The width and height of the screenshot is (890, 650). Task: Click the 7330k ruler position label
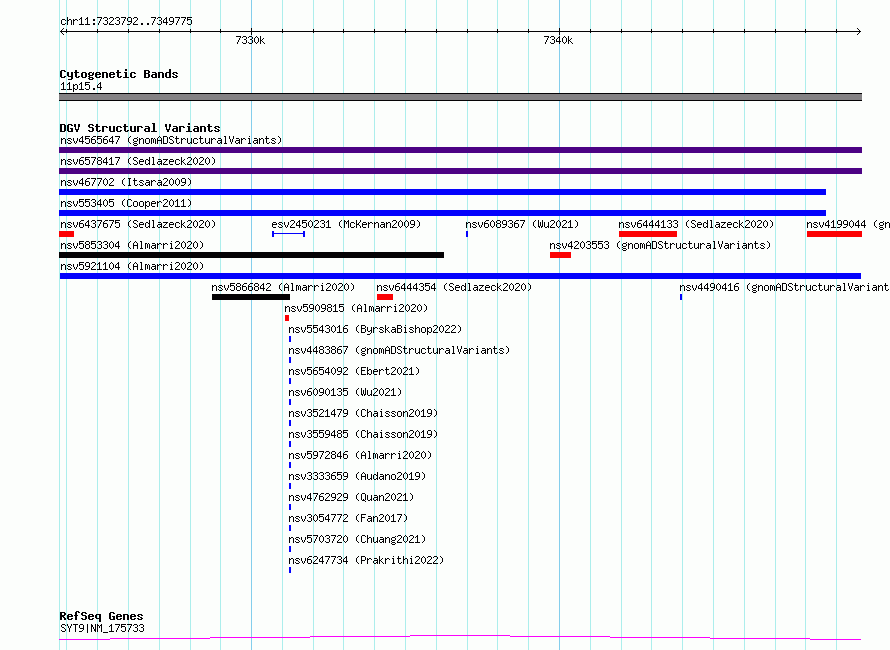tap(250, 40)
